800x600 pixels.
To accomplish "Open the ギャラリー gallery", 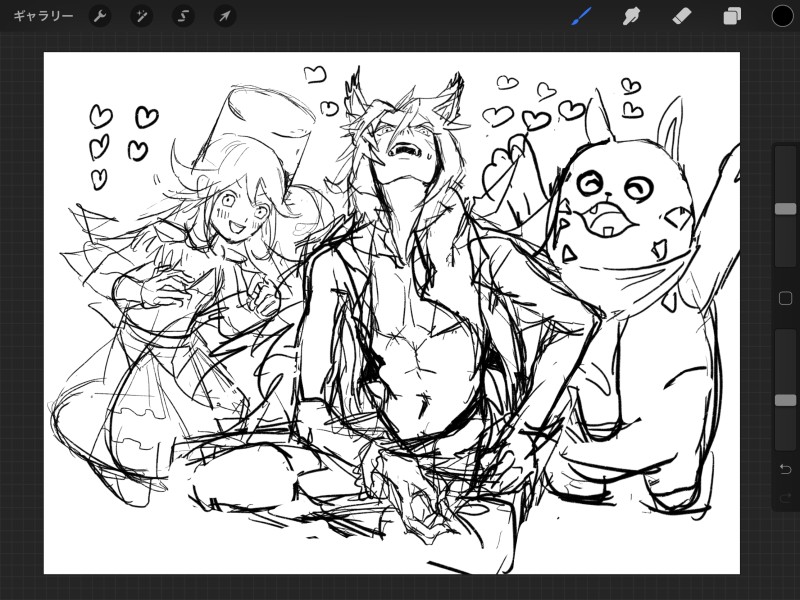I will tap(43, 16).
